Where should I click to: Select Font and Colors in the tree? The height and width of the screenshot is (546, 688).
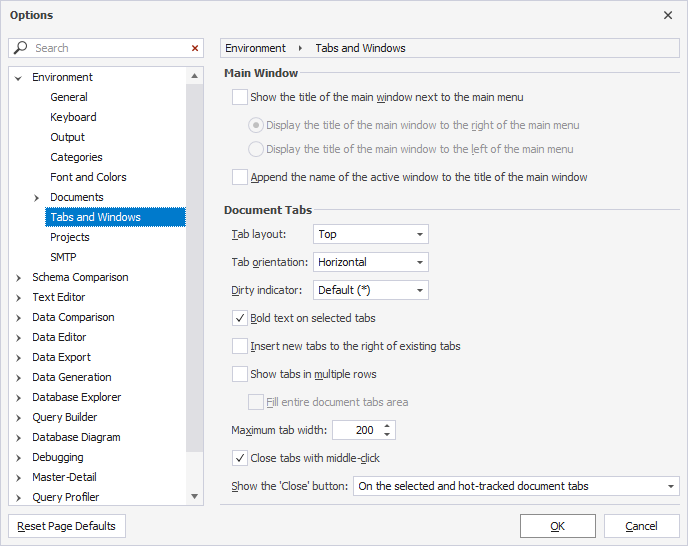pyautogui.click(x=88, y=177)
